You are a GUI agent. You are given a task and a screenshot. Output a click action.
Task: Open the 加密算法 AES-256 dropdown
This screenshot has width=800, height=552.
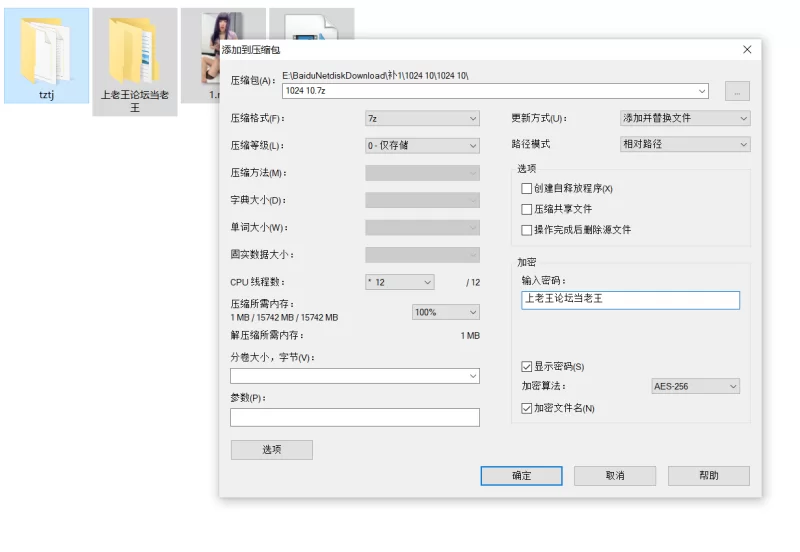coord(695,386)
